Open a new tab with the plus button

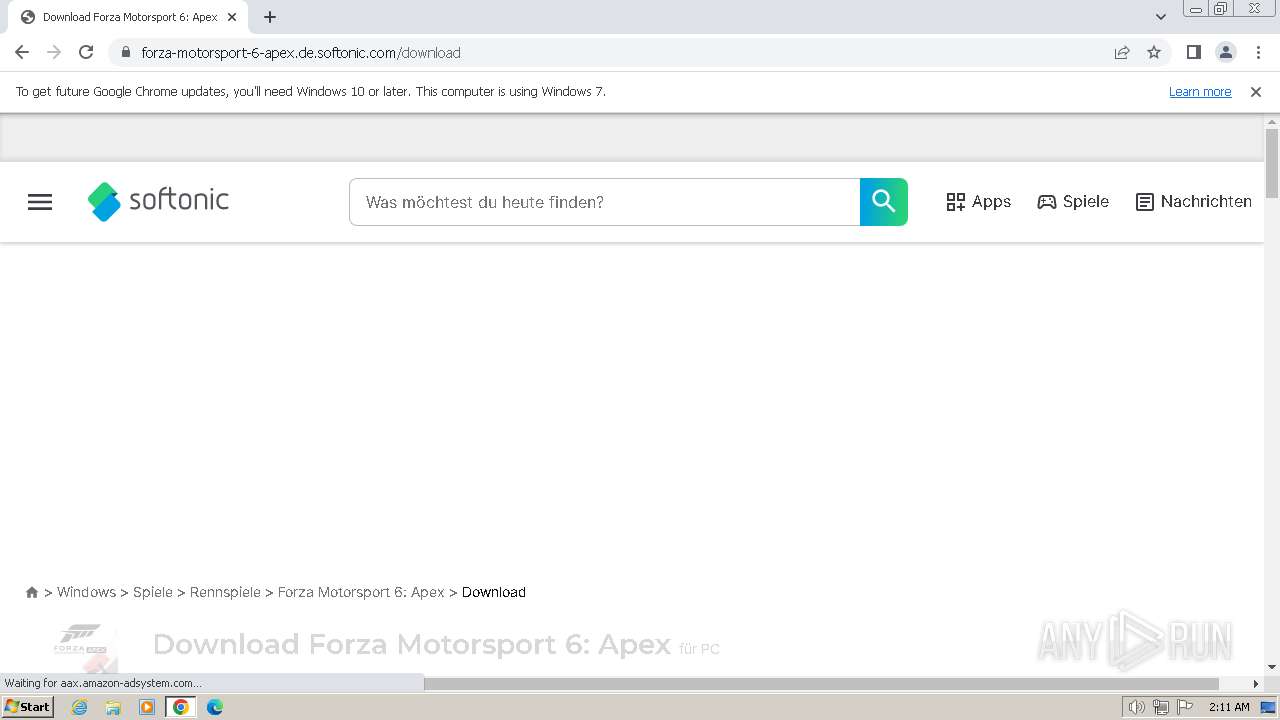click(x=270, y=17)
